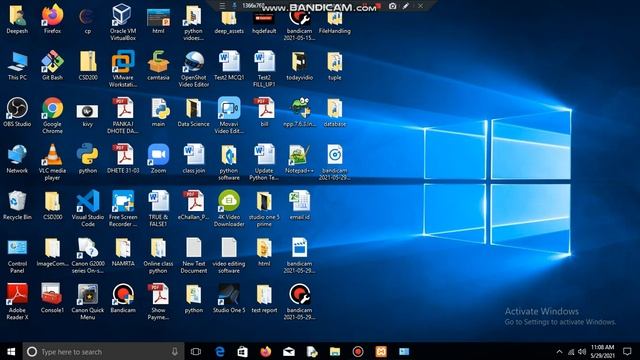
Task: Select the todayvidio folder
Action: [299, 65]
